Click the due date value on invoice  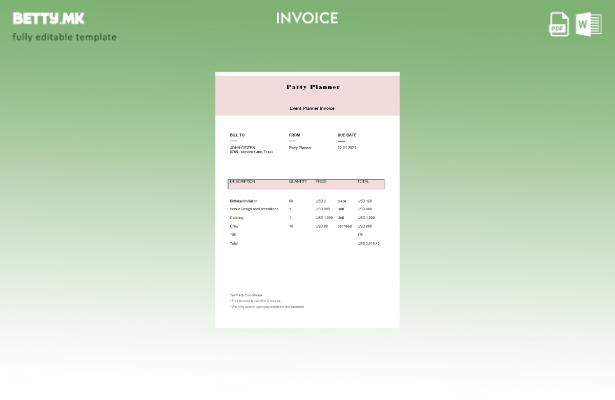(x=347, y=147)
